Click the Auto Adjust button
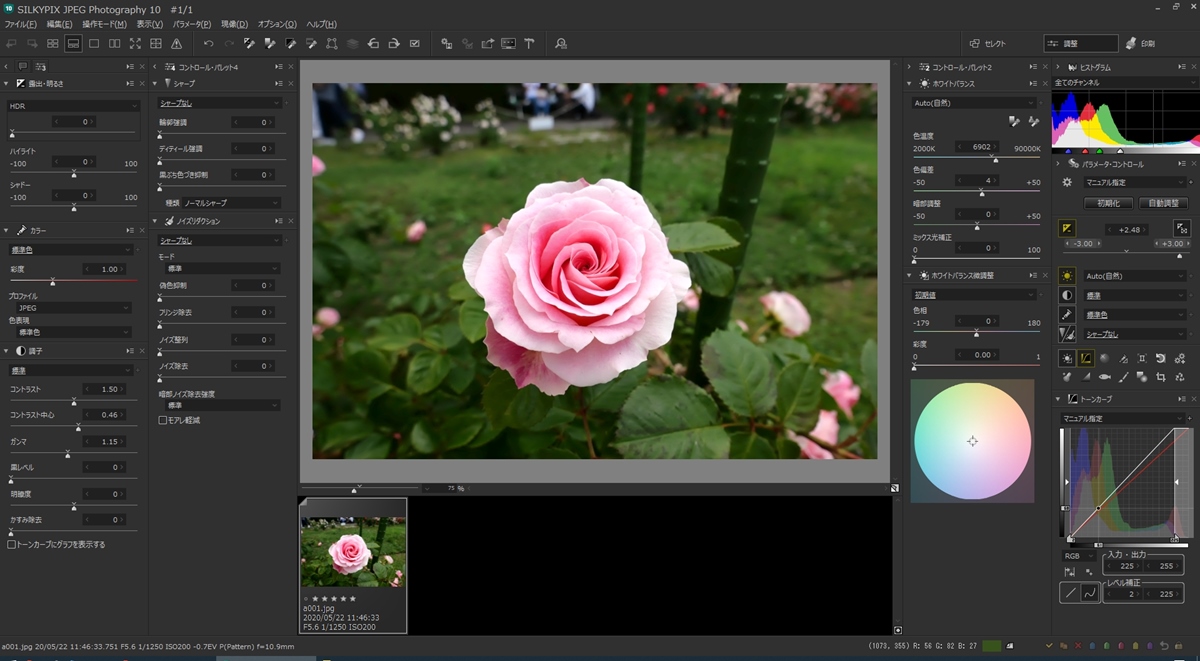 click(x=1162, y=203)
